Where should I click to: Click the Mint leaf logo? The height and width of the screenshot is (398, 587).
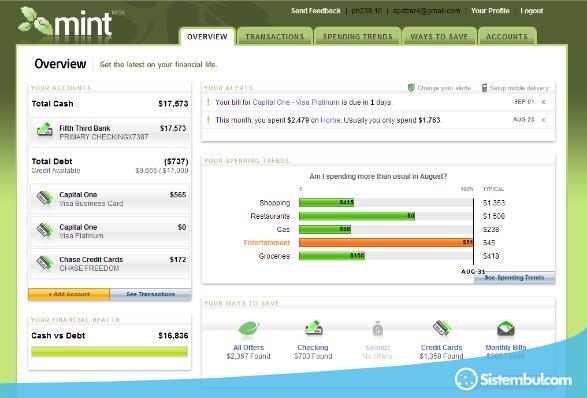point(36,21)
